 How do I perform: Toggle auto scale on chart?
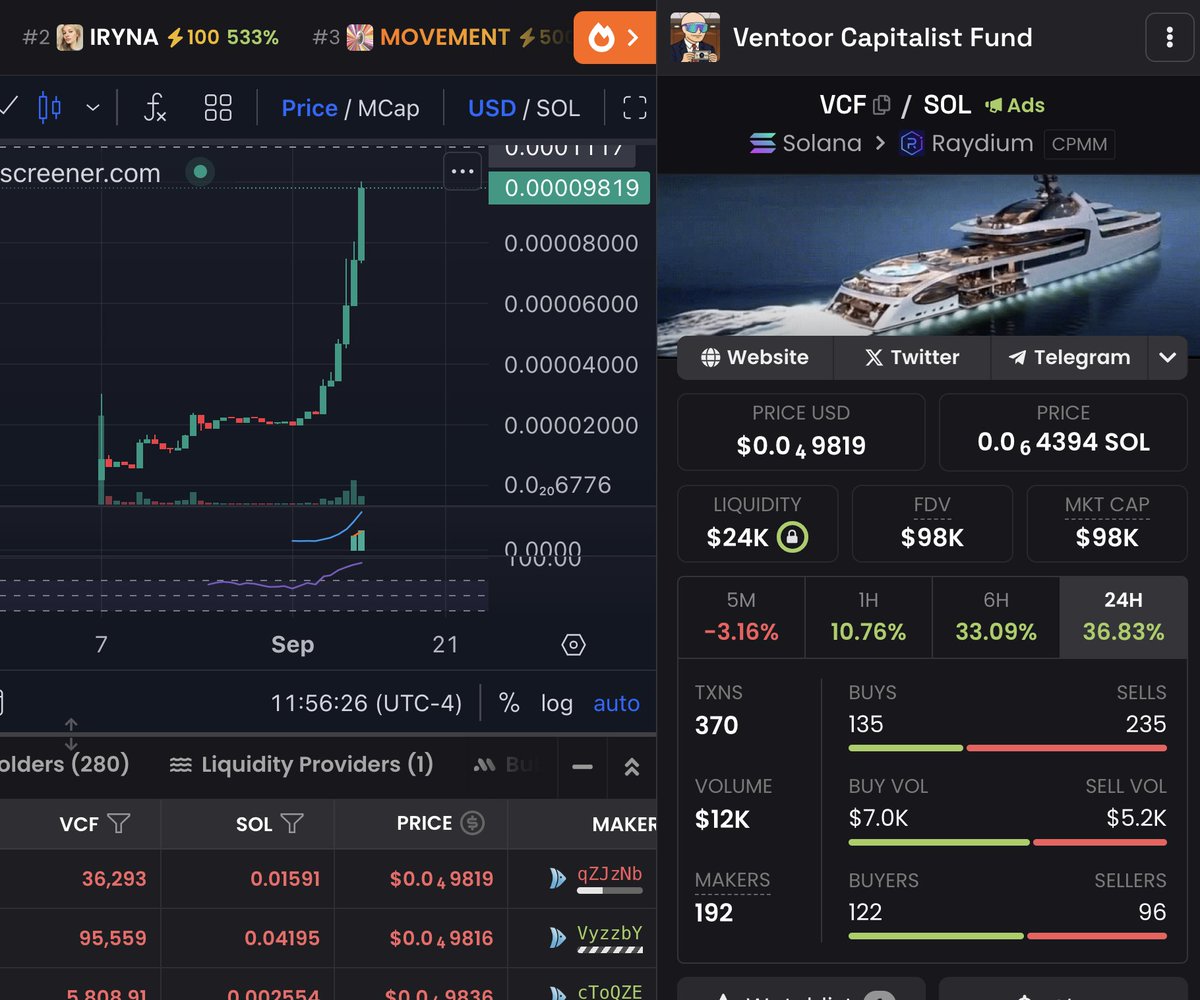616,703
